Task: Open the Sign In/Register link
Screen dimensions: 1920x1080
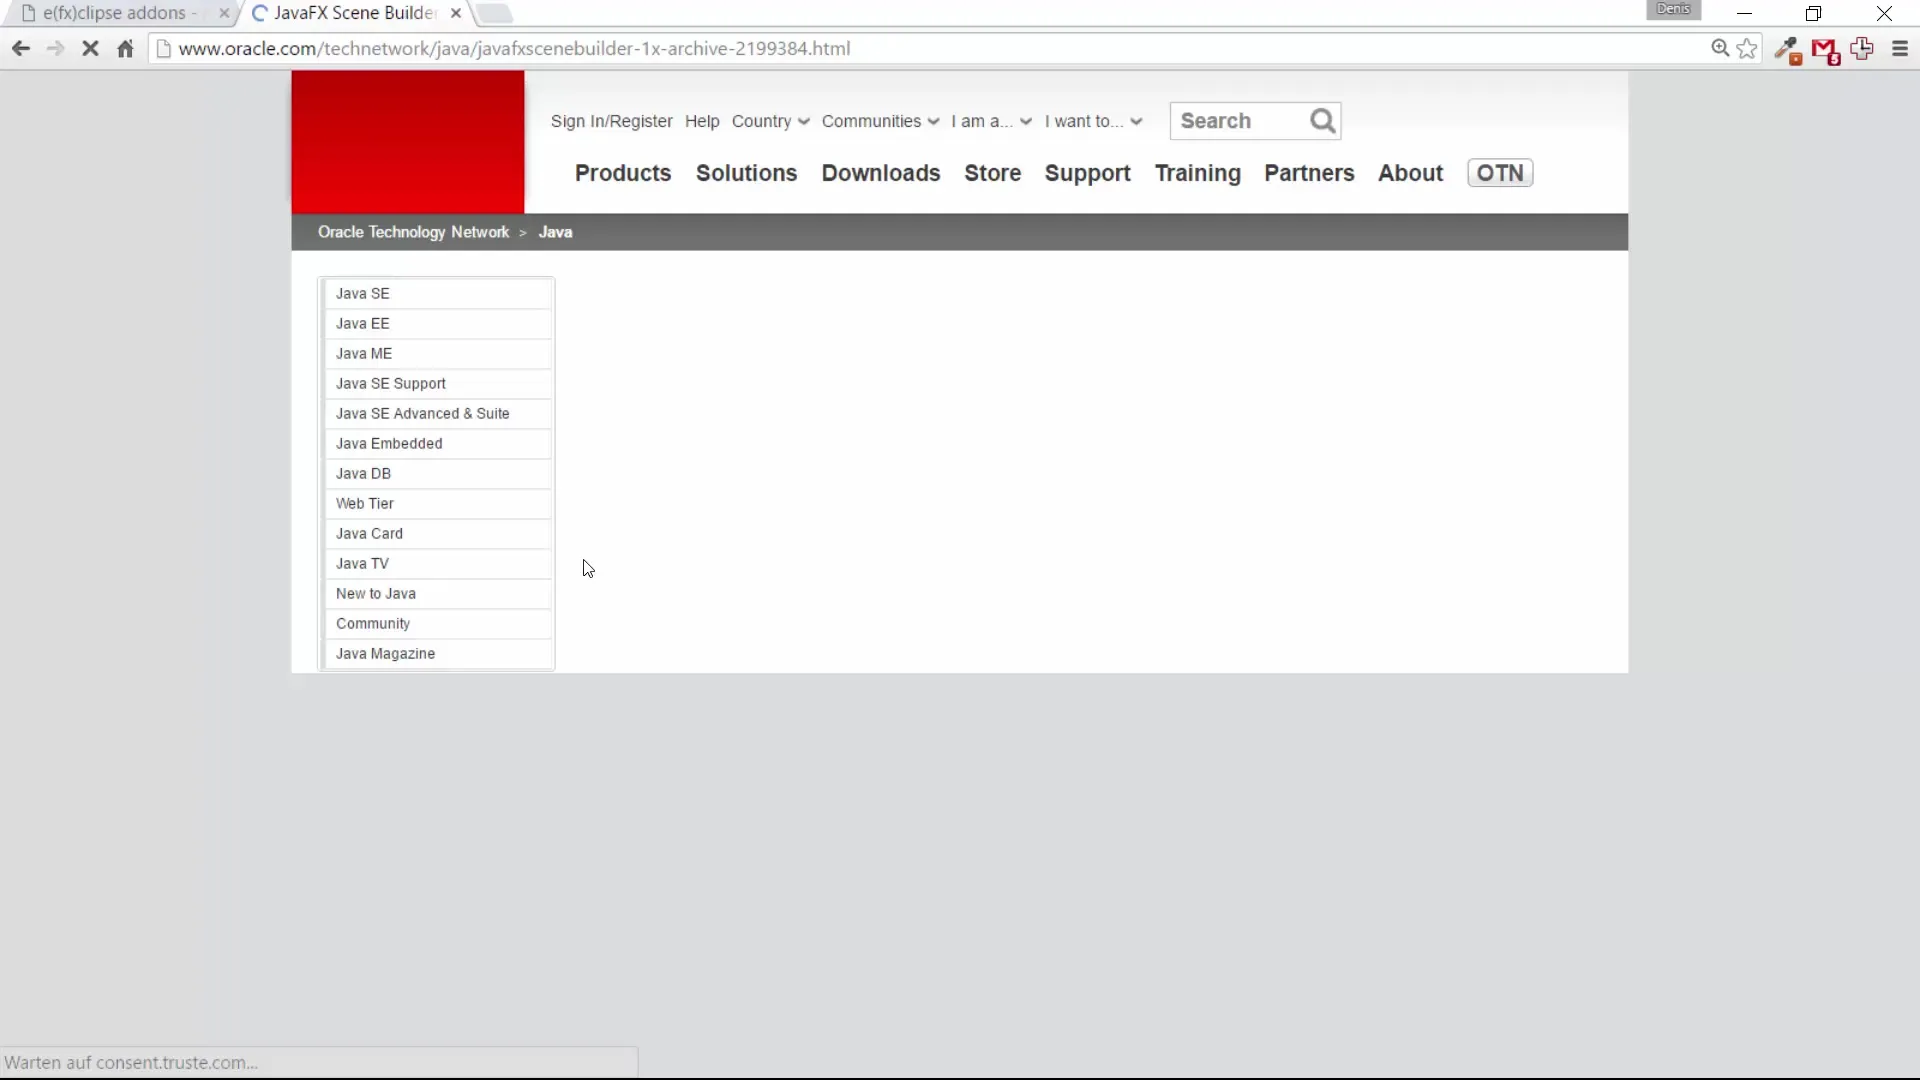Action: (611, 121)
